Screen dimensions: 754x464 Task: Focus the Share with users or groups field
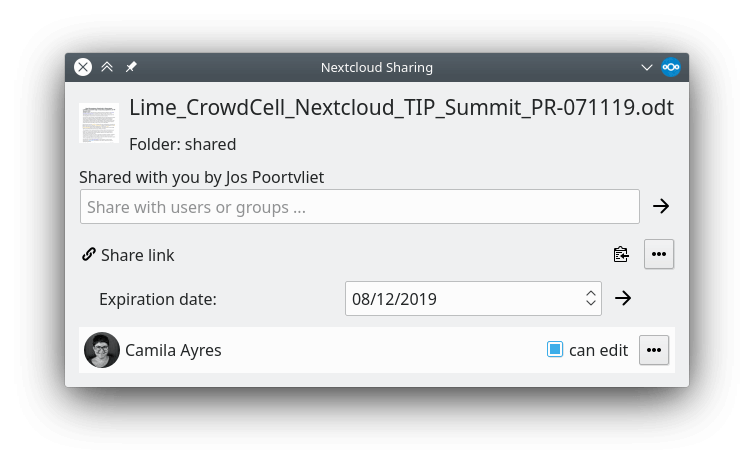tap(359, 207)
